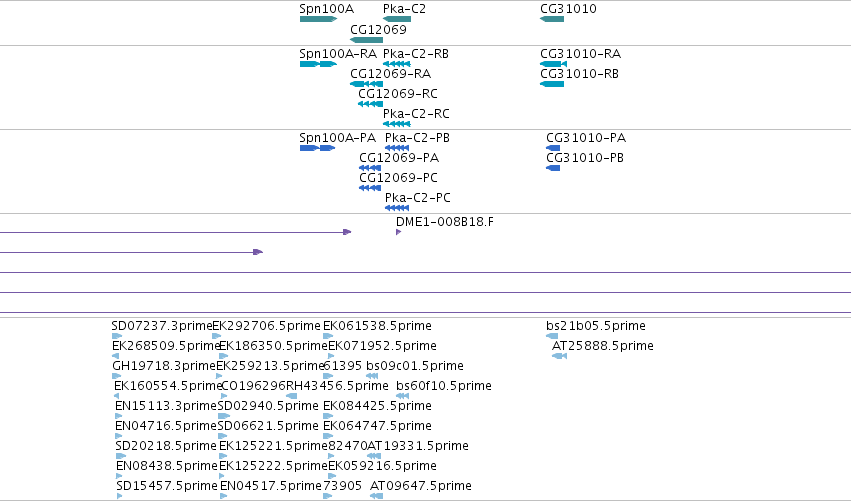The height and width of the screenshot is (501, 851).
Task: Click the DME1-008B18.F arrowhead marker
Action: (x=398, y=232)
